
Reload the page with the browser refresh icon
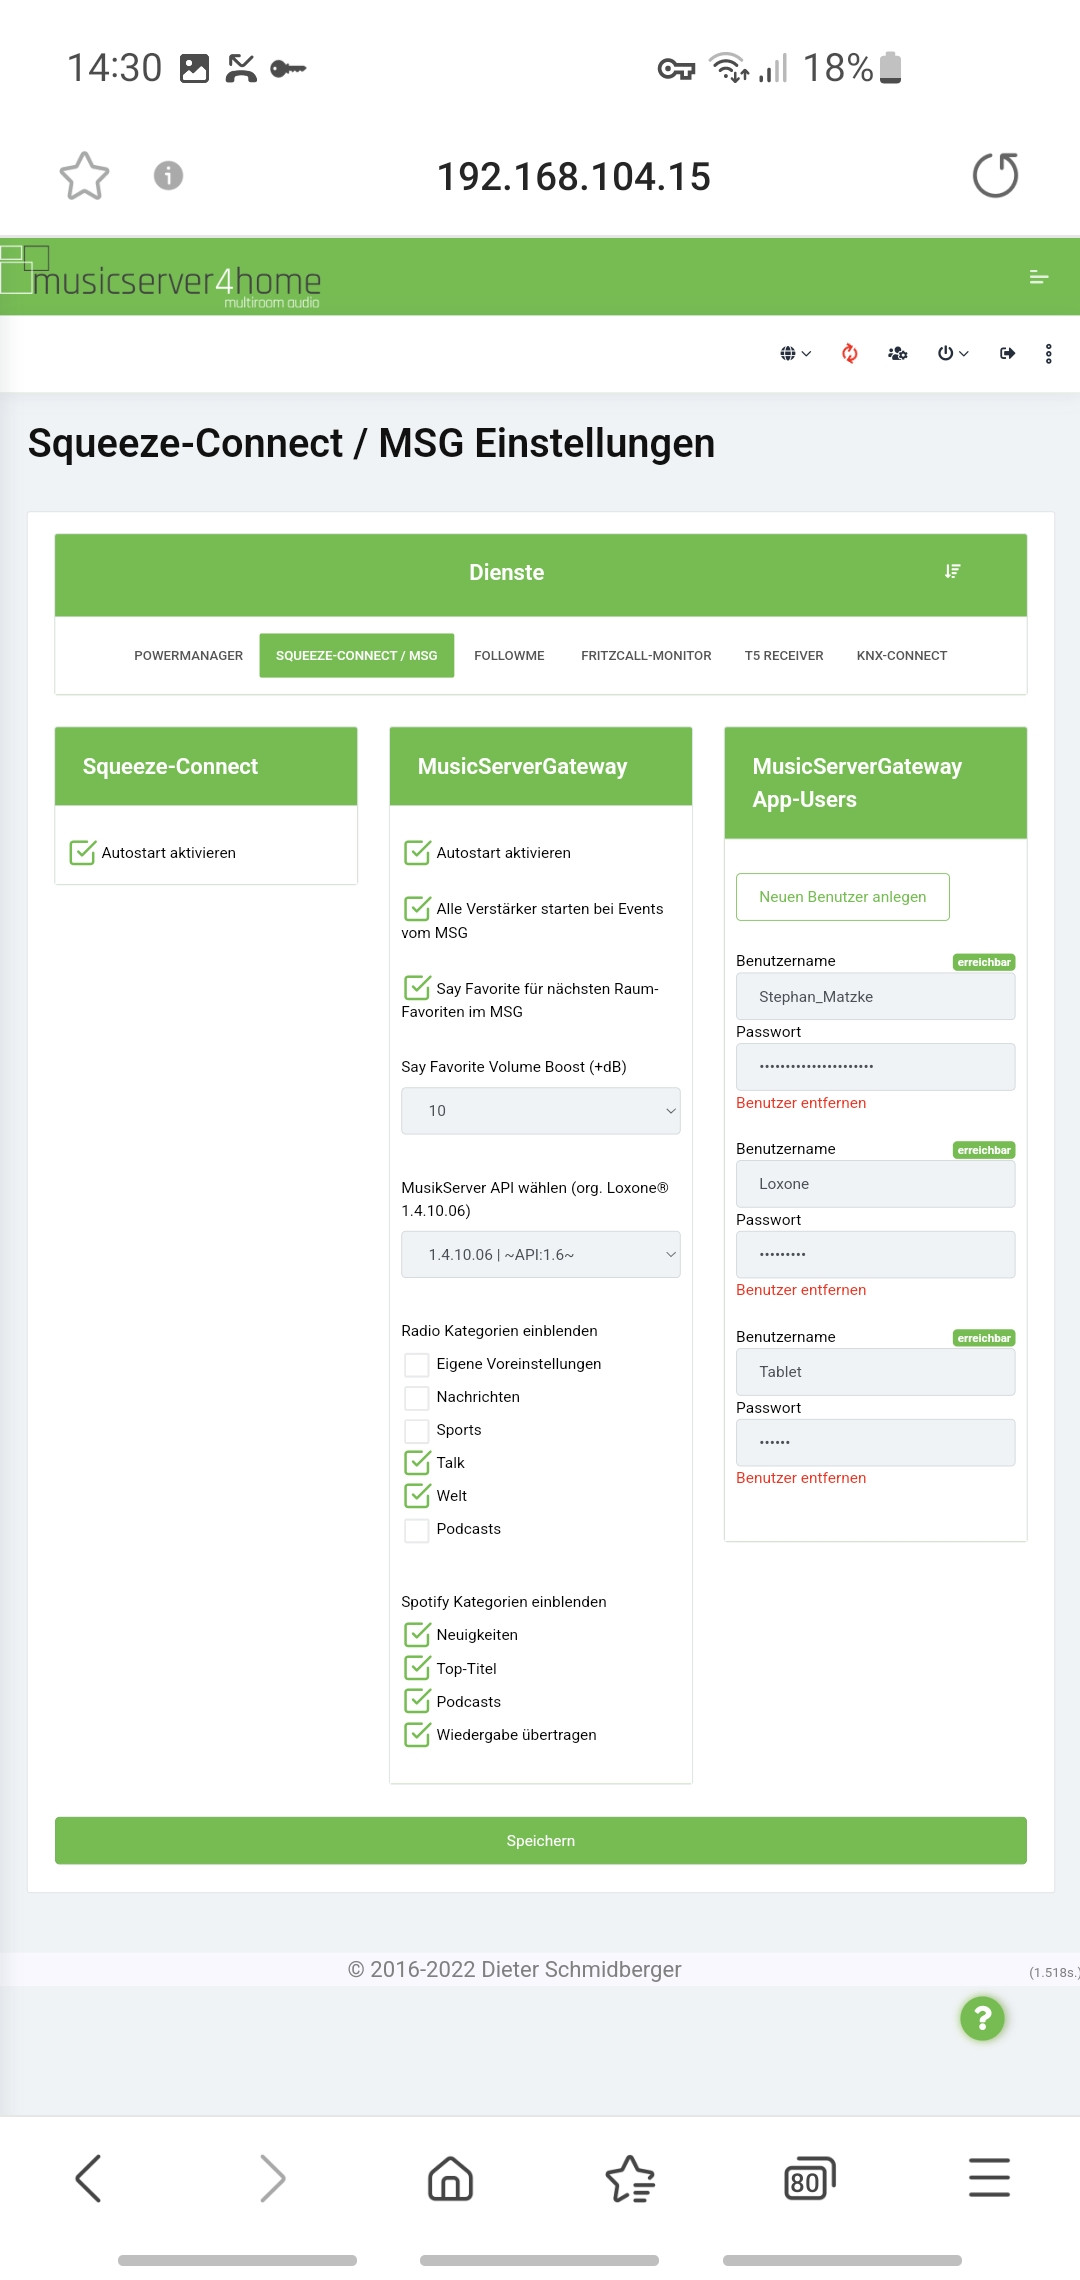(995, 176)
